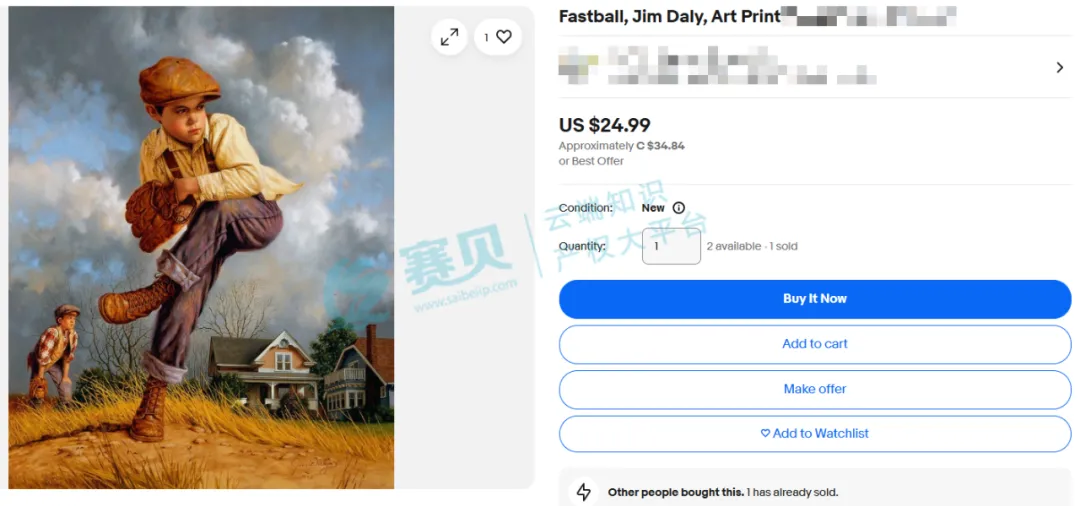
Task: Click the lightning bolt icon
Action: tap(584, 492)
